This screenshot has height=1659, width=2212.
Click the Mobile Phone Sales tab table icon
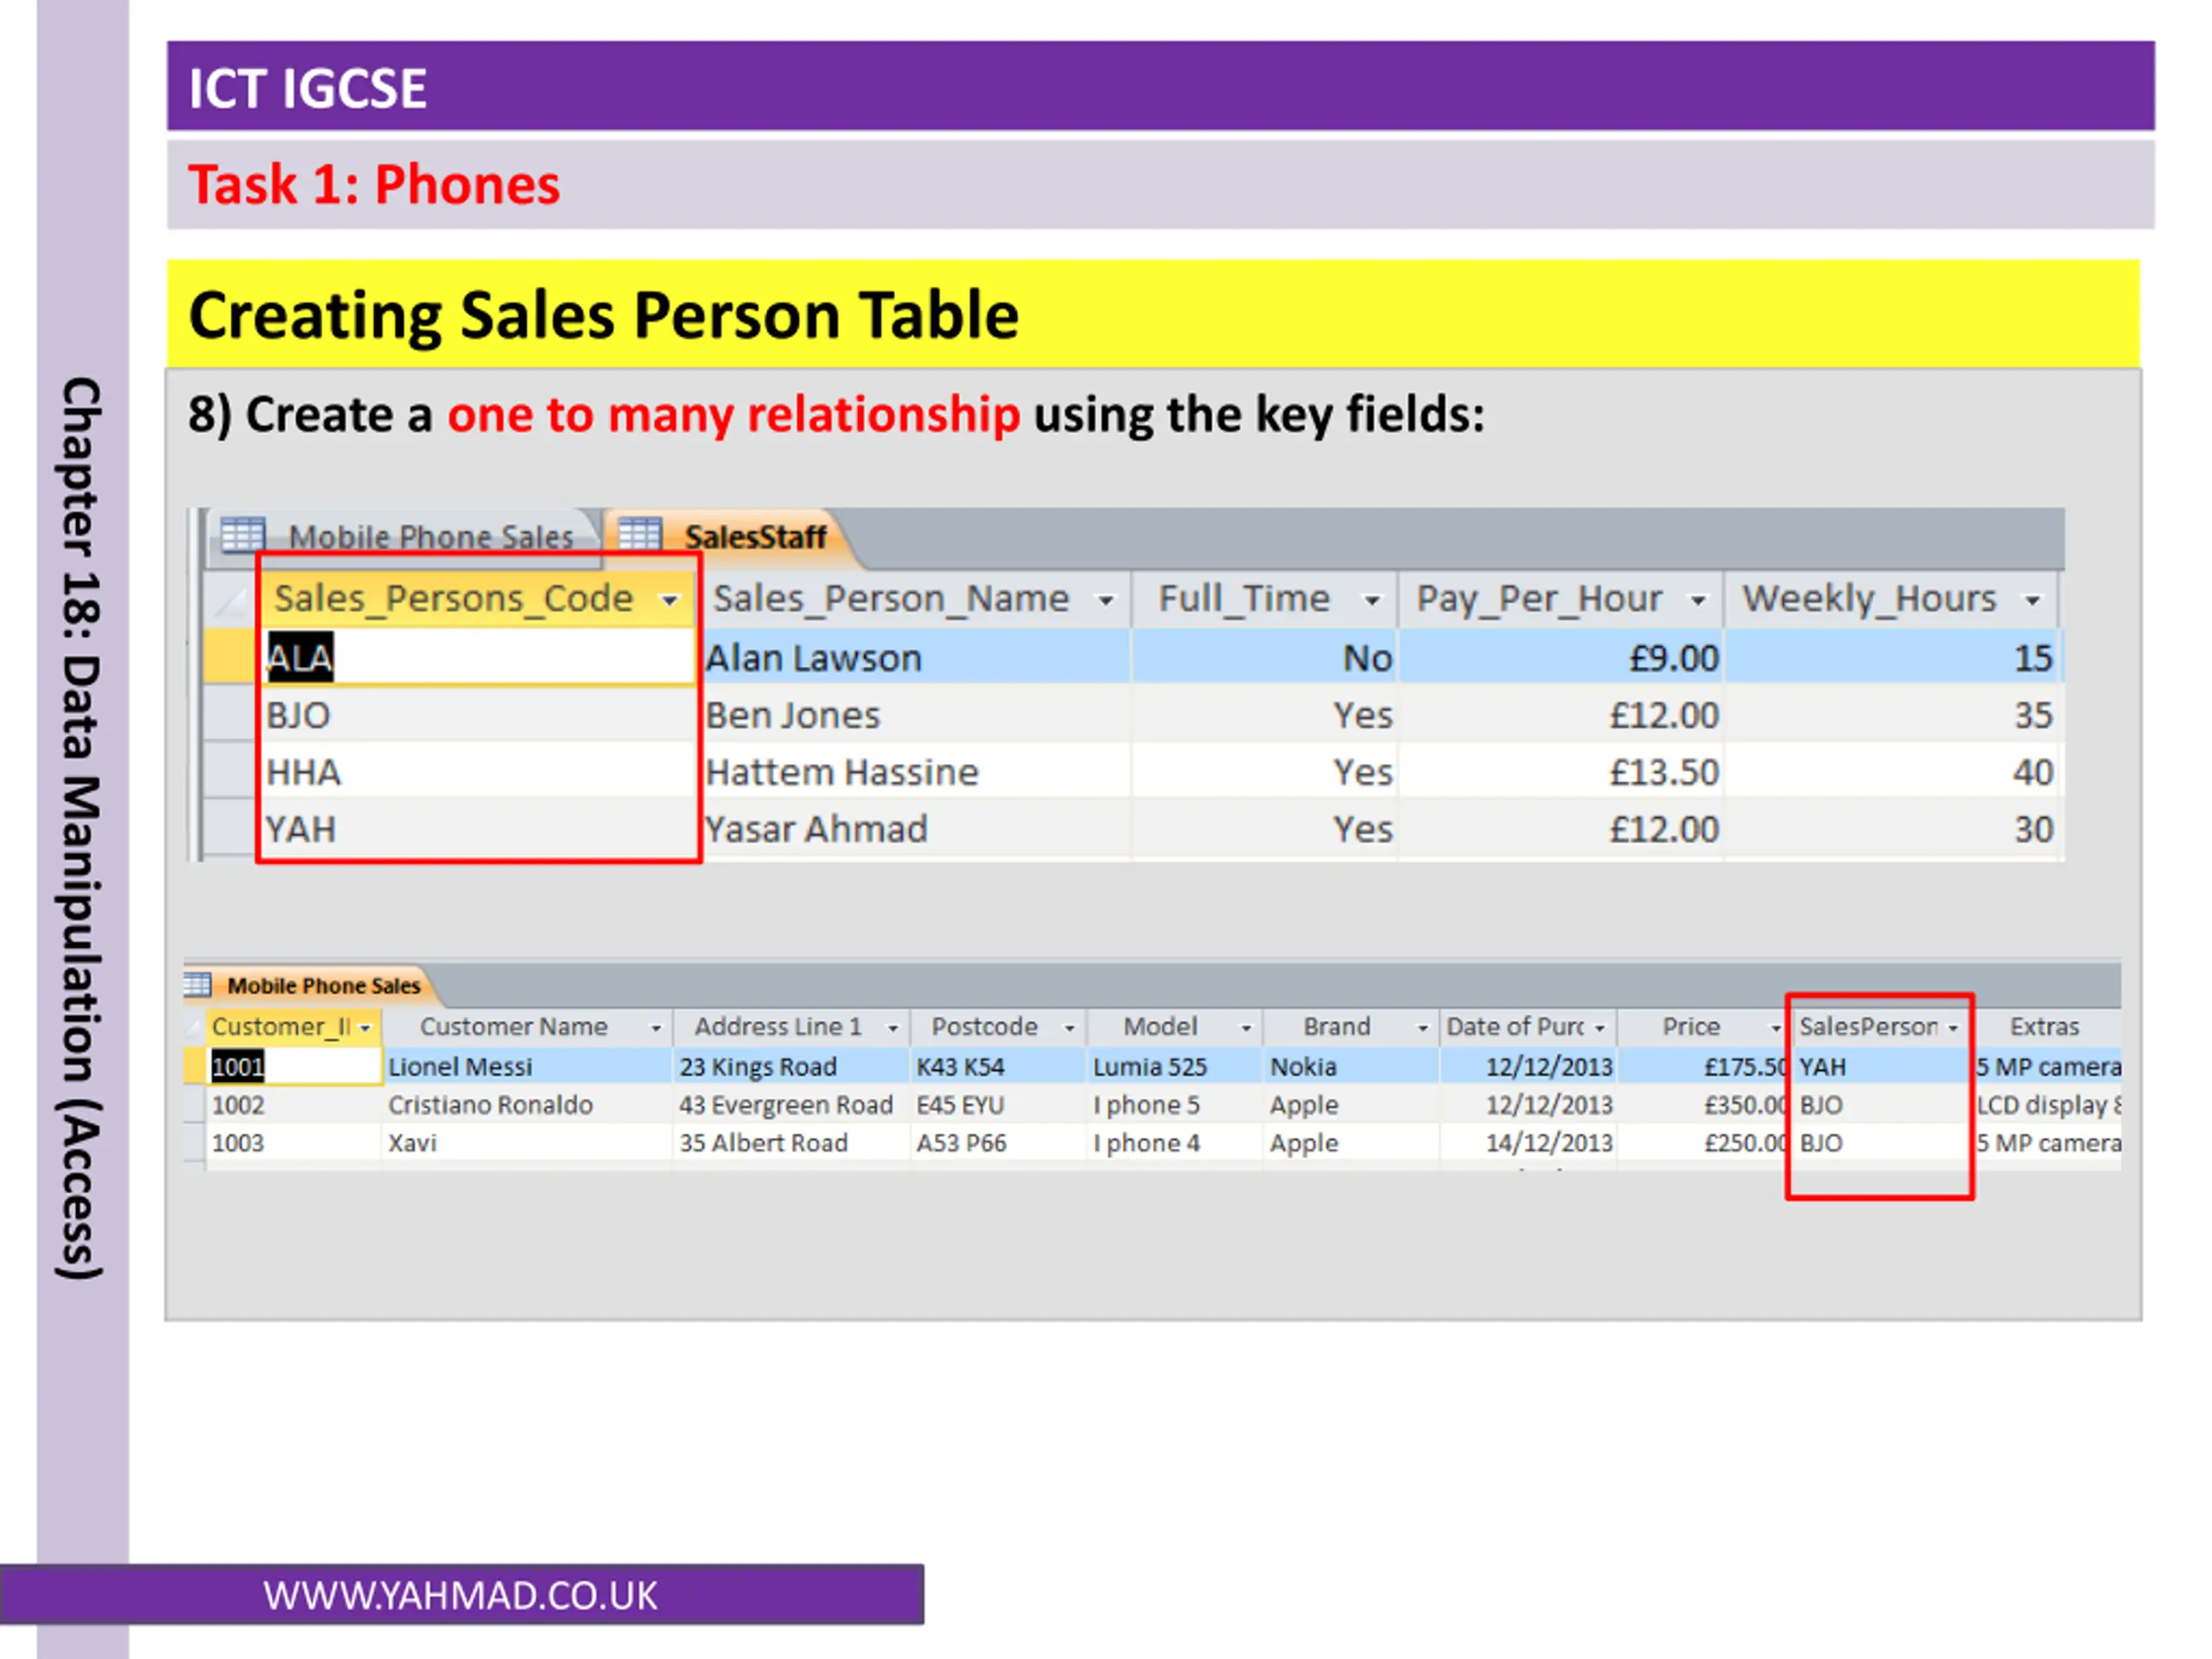coord(243,536)
